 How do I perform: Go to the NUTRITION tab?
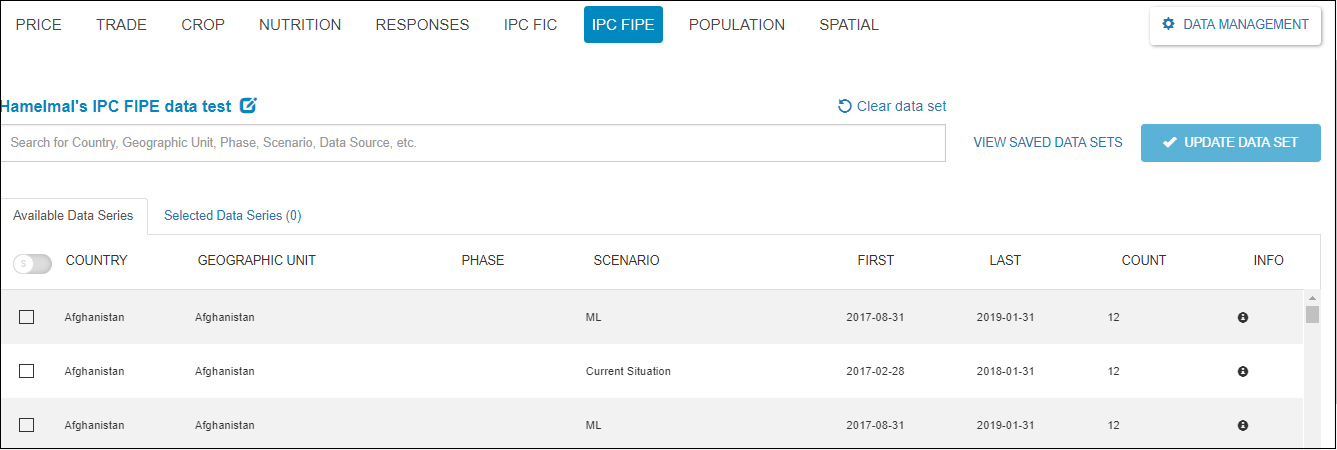click(300, 25)
